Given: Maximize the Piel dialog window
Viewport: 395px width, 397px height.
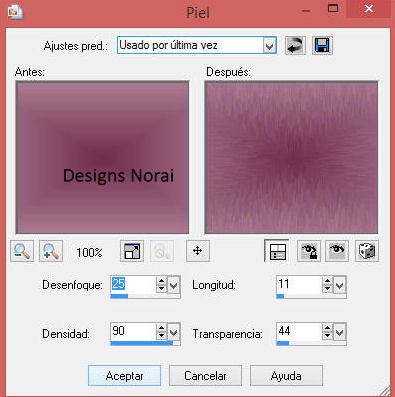Looking at the screenshot, I should coord(333,9).
